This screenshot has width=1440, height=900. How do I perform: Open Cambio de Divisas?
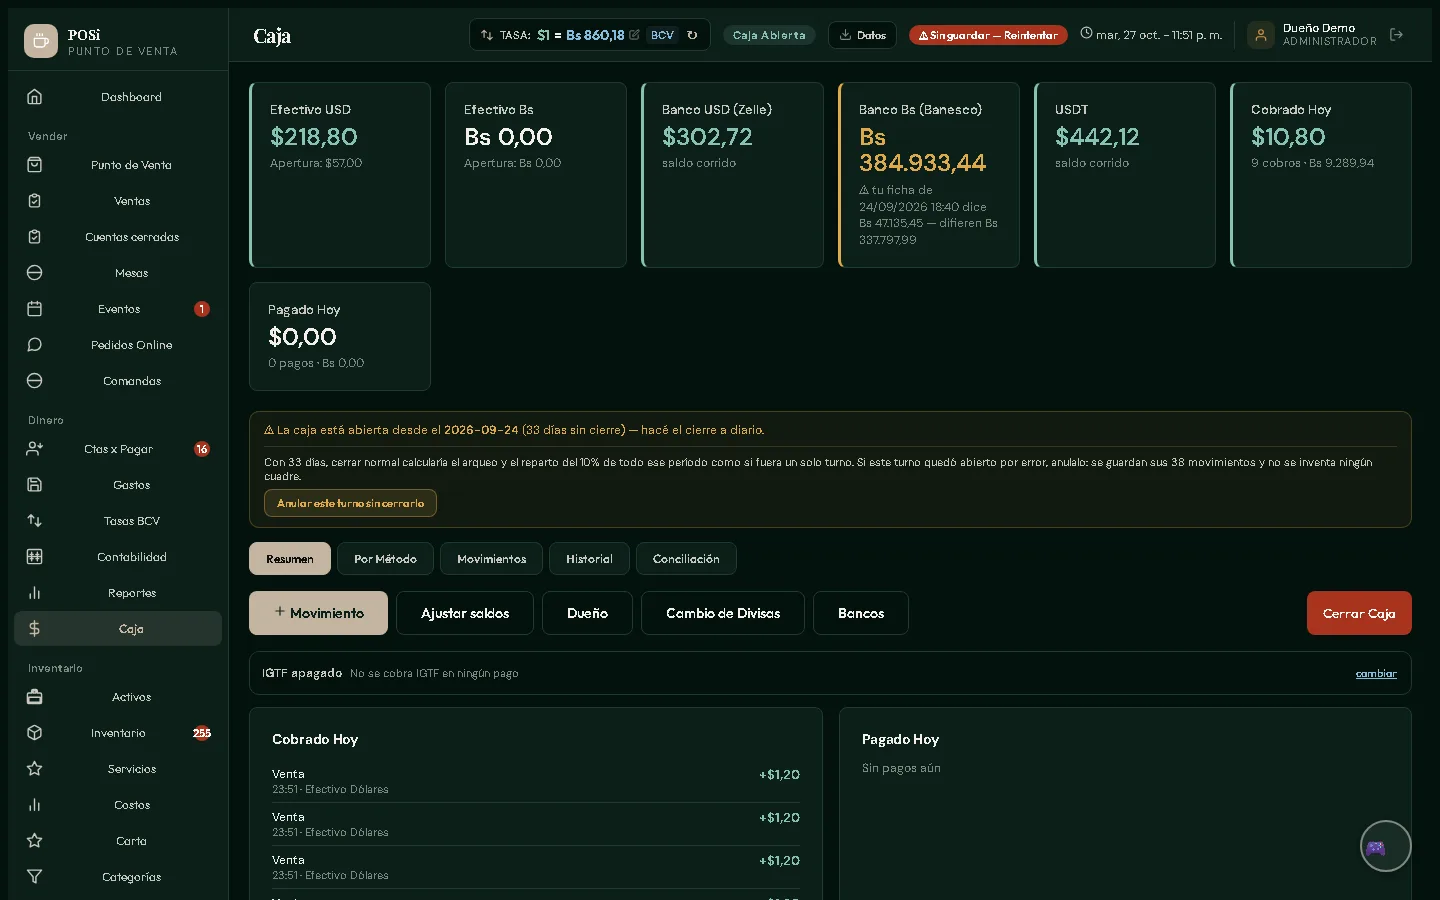pos(723,613)
